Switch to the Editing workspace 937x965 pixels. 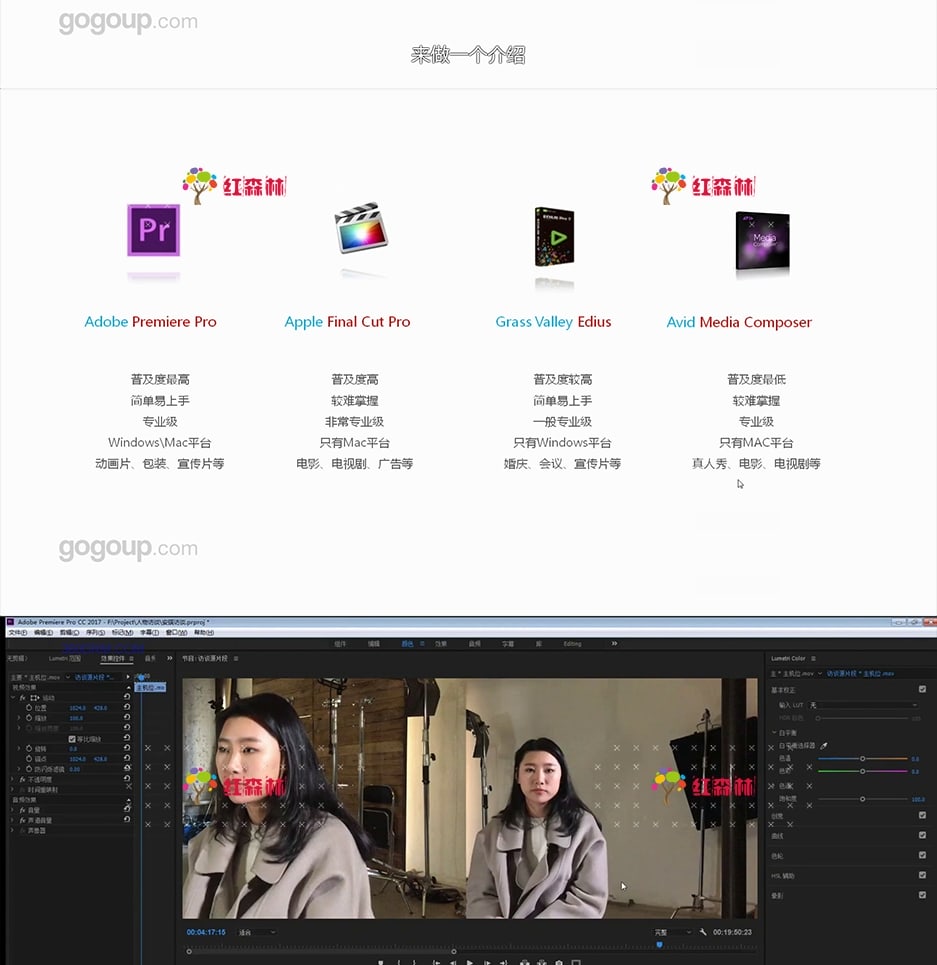572,644
